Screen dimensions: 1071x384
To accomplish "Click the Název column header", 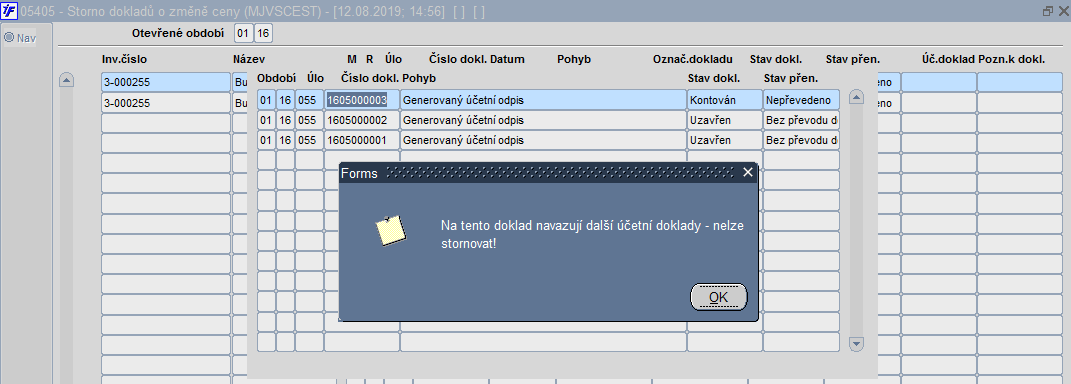I will 249,59.
